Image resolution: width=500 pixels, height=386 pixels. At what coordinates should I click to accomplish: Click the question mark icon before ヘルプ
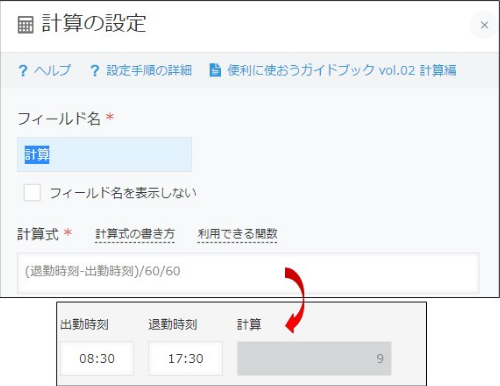click(x=23, y=71)
